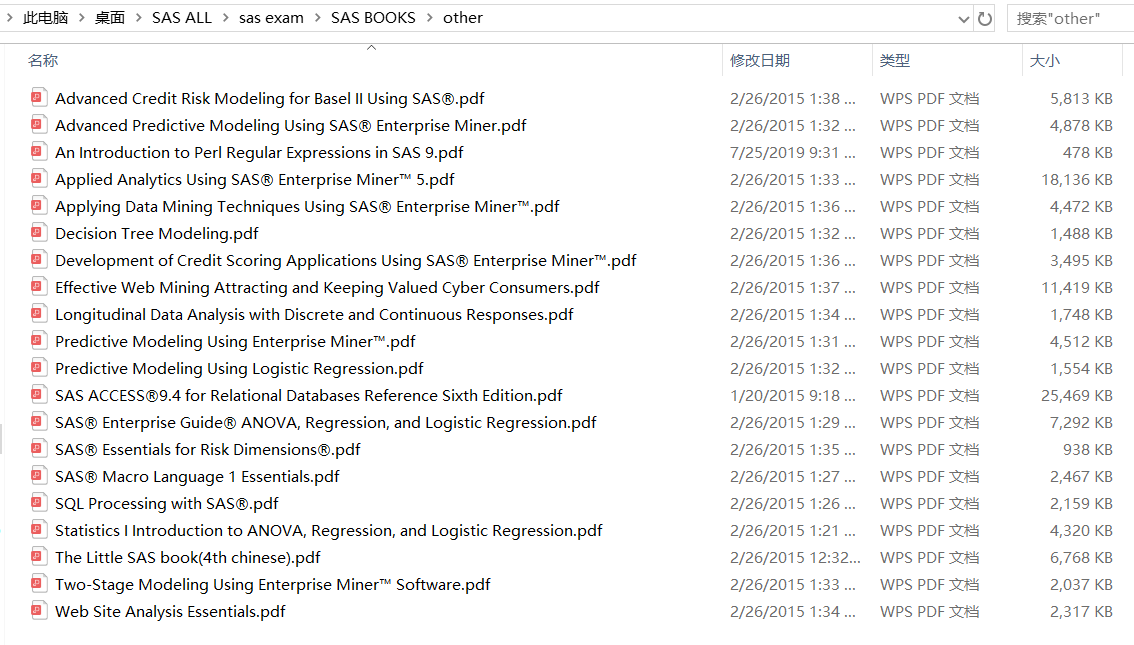Navigate to 此电脑 in the address bar
Image resolution: width=1134 pixels, height=645 pixels.
pyautogui.click(x=46, y=17)
